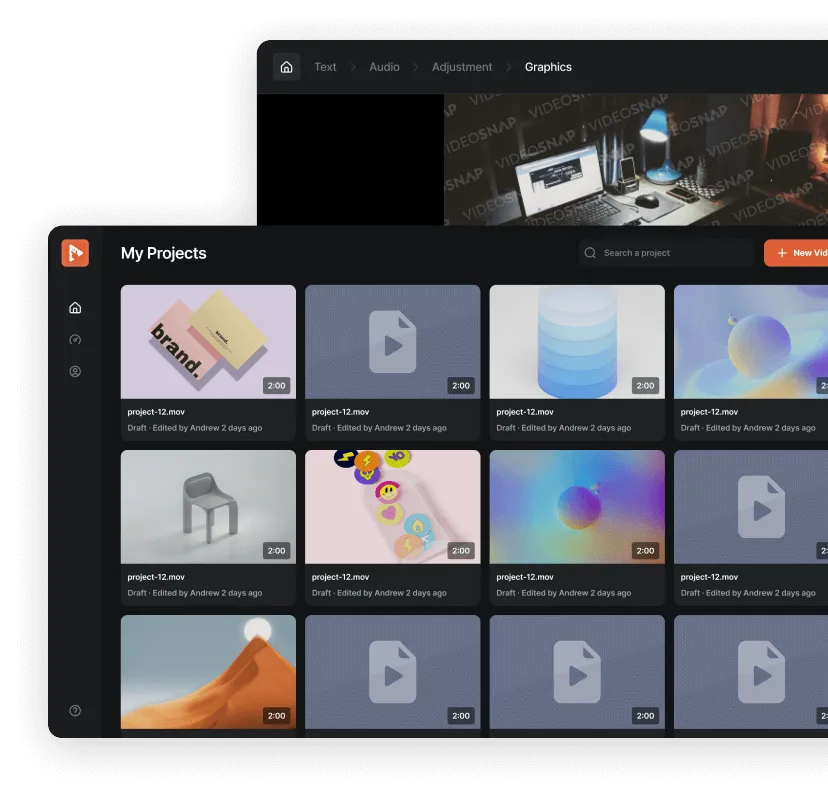Viewport: 828px width, 794px height.
Task: Switch to the Text step in the editor
Action: [325, 67]
